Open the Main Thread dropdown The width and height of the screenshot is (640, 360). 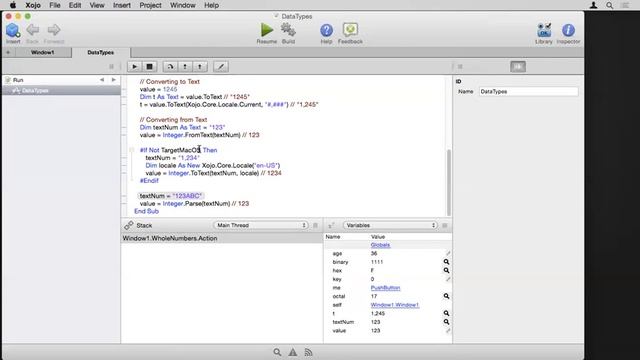260,225
